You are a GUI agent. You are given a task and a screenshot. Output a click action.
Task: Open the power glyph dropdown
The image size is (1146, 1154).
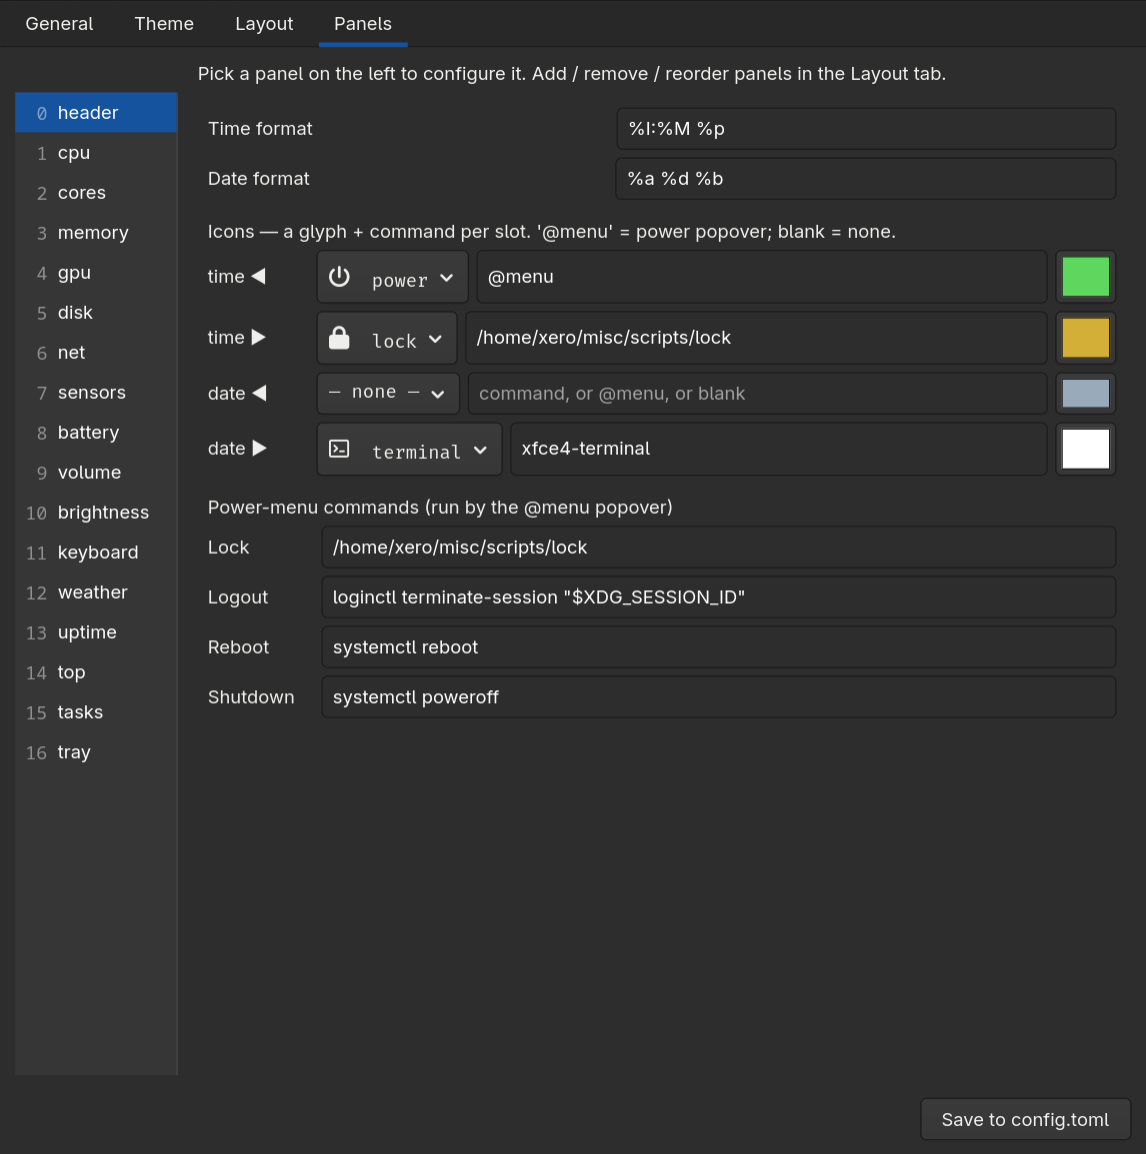pos(392,277)
